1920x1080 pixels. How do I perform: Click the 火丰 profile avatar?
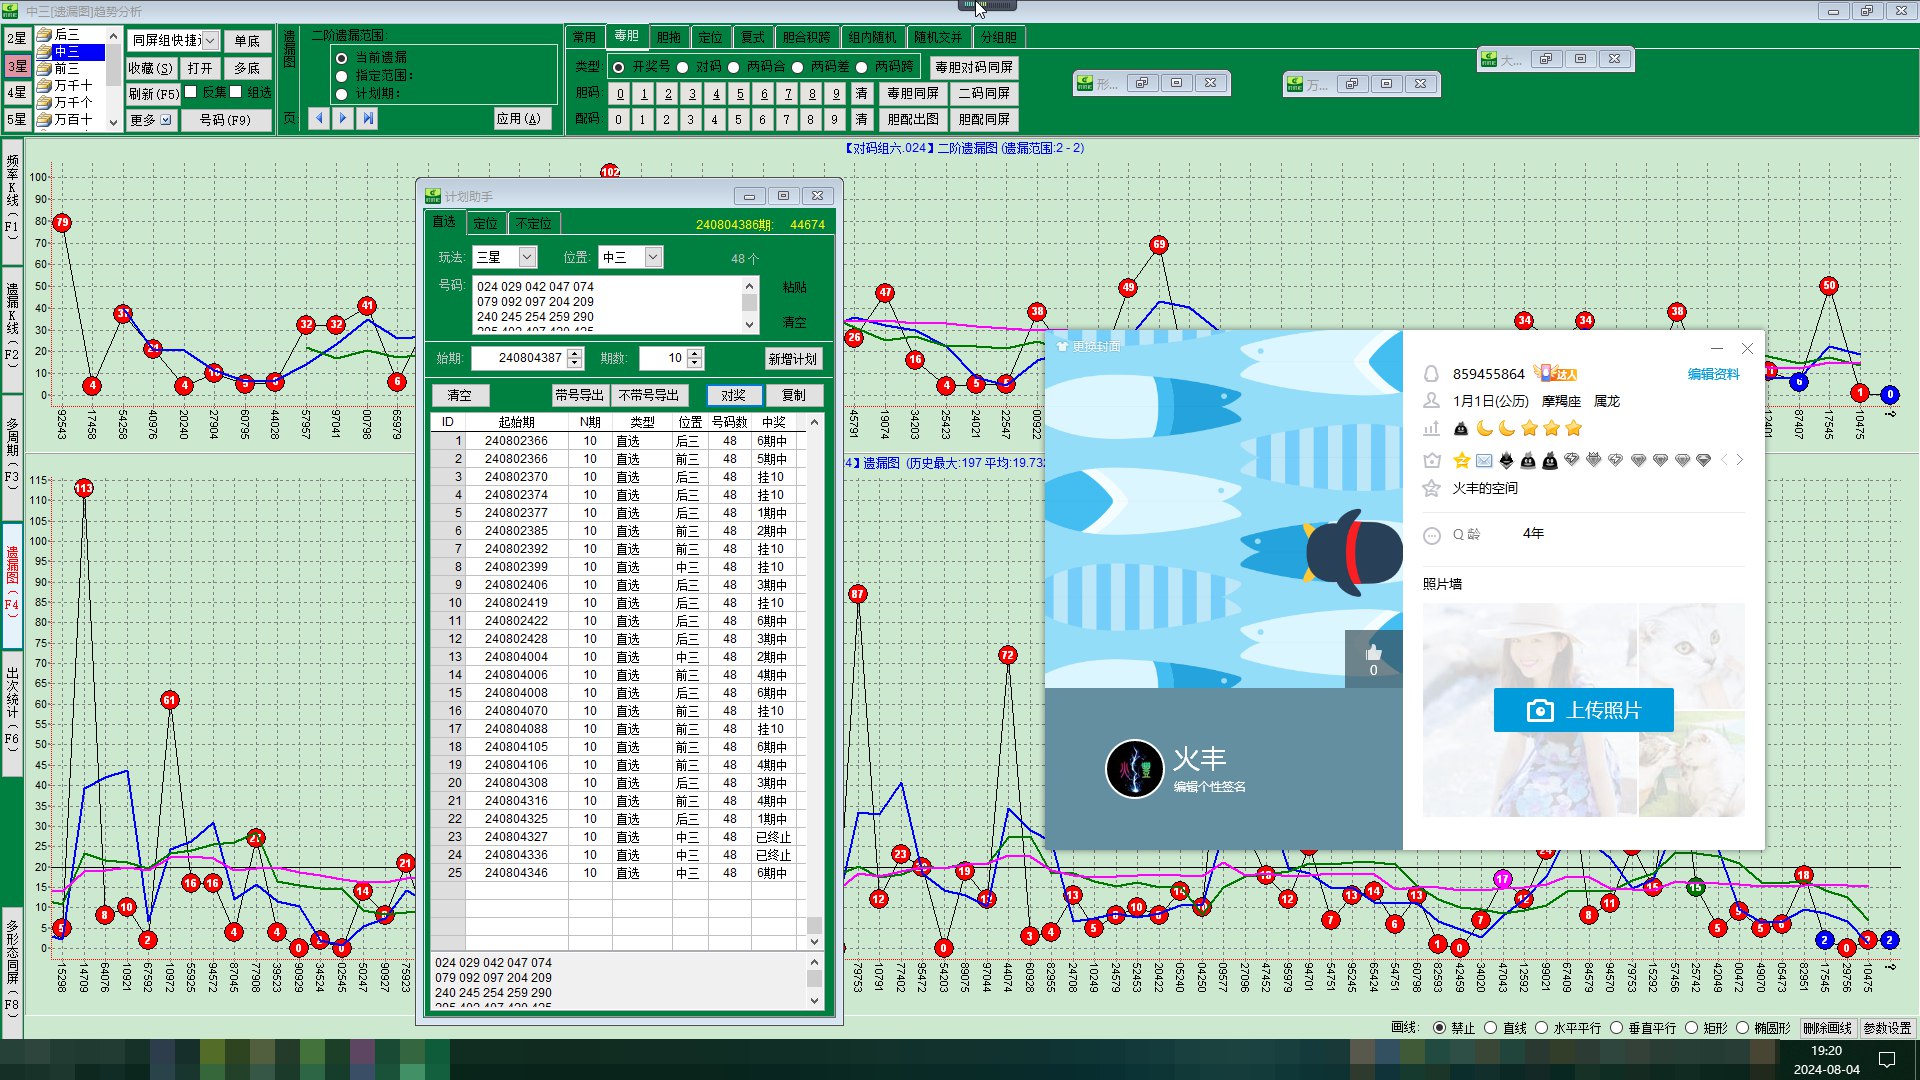(x=1135, y=769)
